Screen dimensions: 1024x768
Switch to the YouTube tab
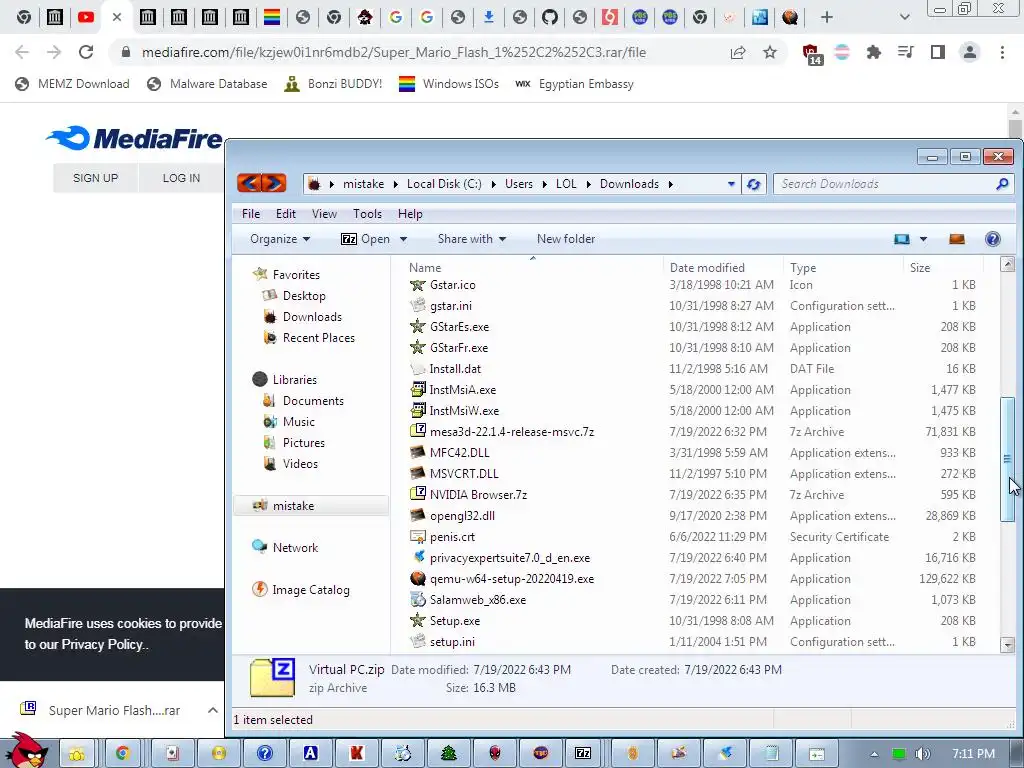click(x=86, y=17)
